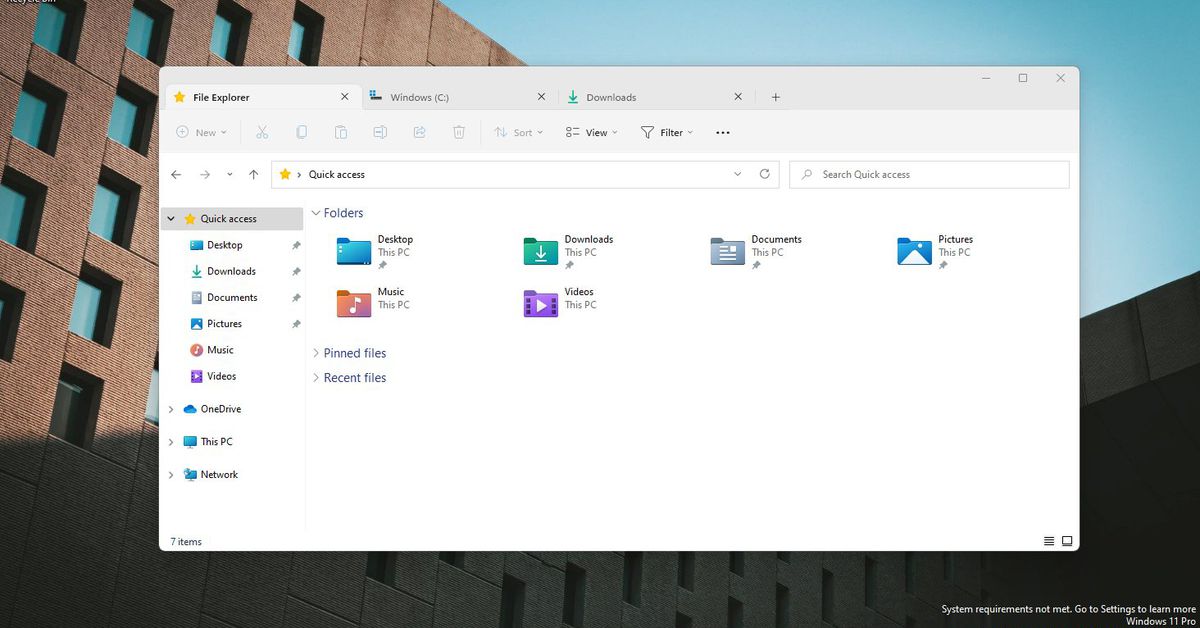Image resolution: width=1200 pixels, height=628 pixels.
Task: Collapse the Quick access tree node
Action: (x=171, y=218)
